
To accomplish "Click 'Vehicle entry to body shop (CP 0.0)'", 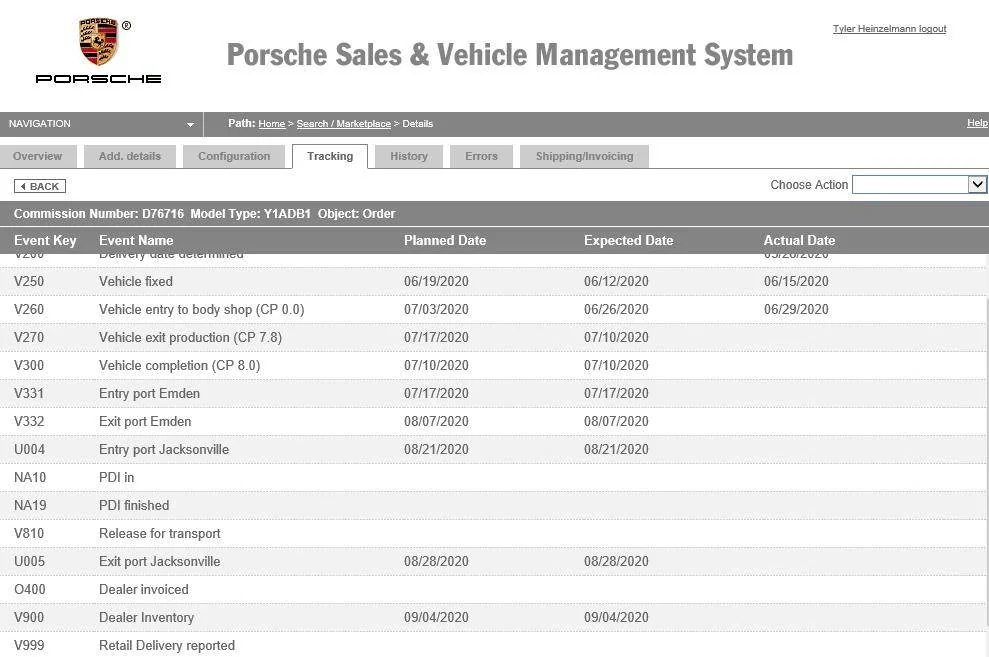I will point(202,310).
